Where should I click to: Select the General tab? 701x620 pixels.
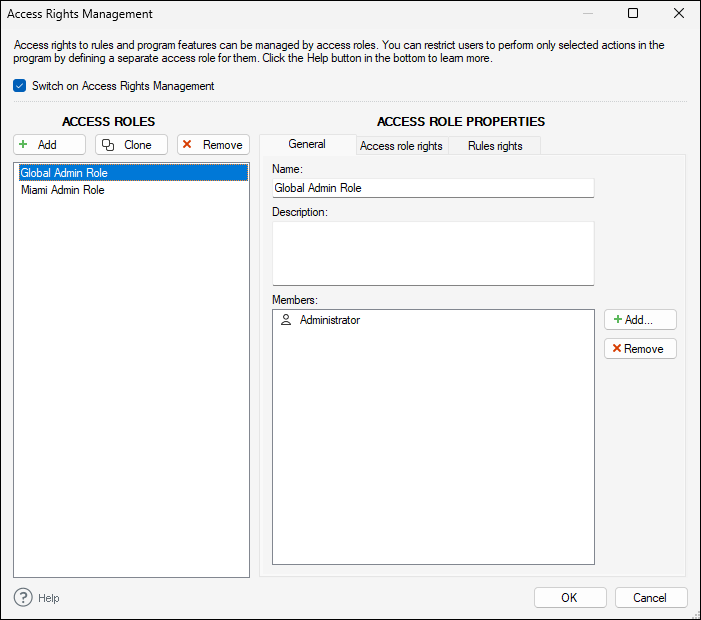pos(307,145)
